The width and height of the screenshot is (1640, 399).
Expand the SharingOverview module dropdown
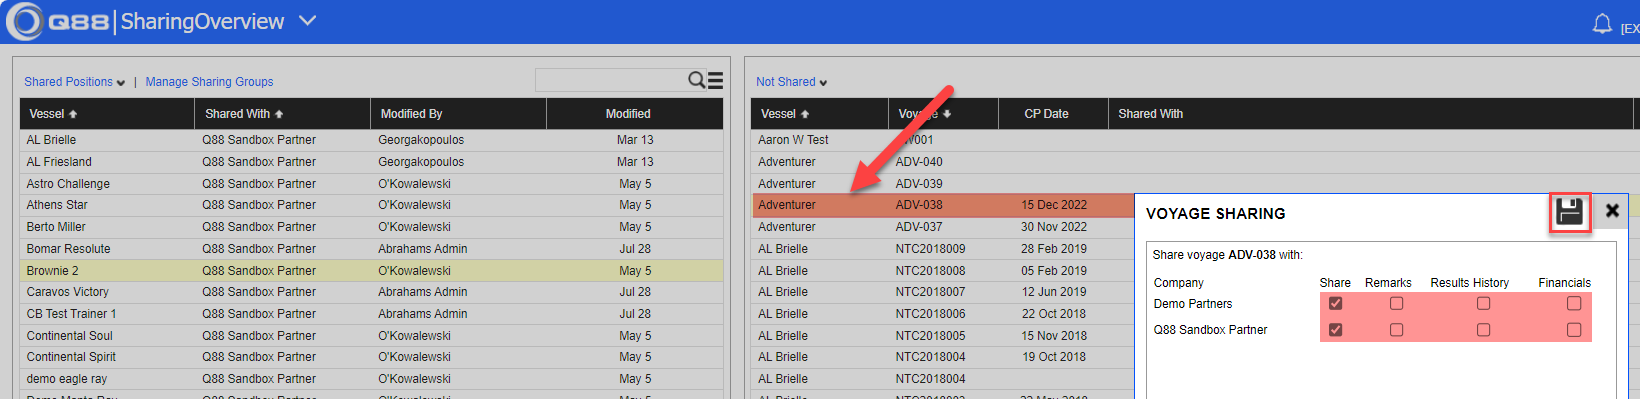(x=308, y=21)
